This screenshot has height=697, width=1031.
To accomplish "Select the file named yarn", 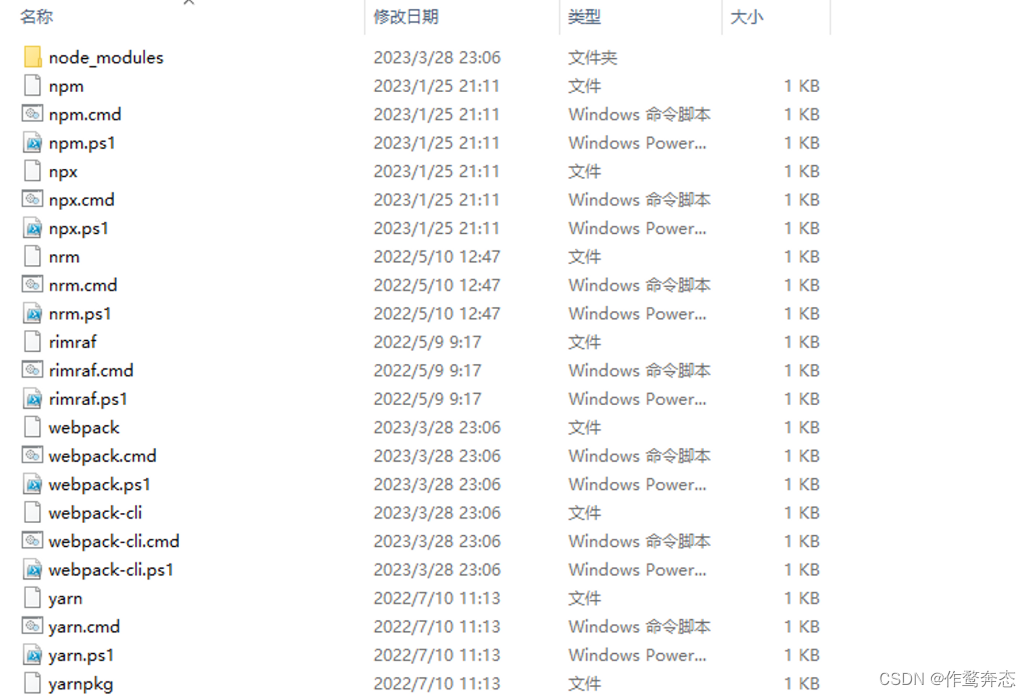I will [x=65, y=599].
